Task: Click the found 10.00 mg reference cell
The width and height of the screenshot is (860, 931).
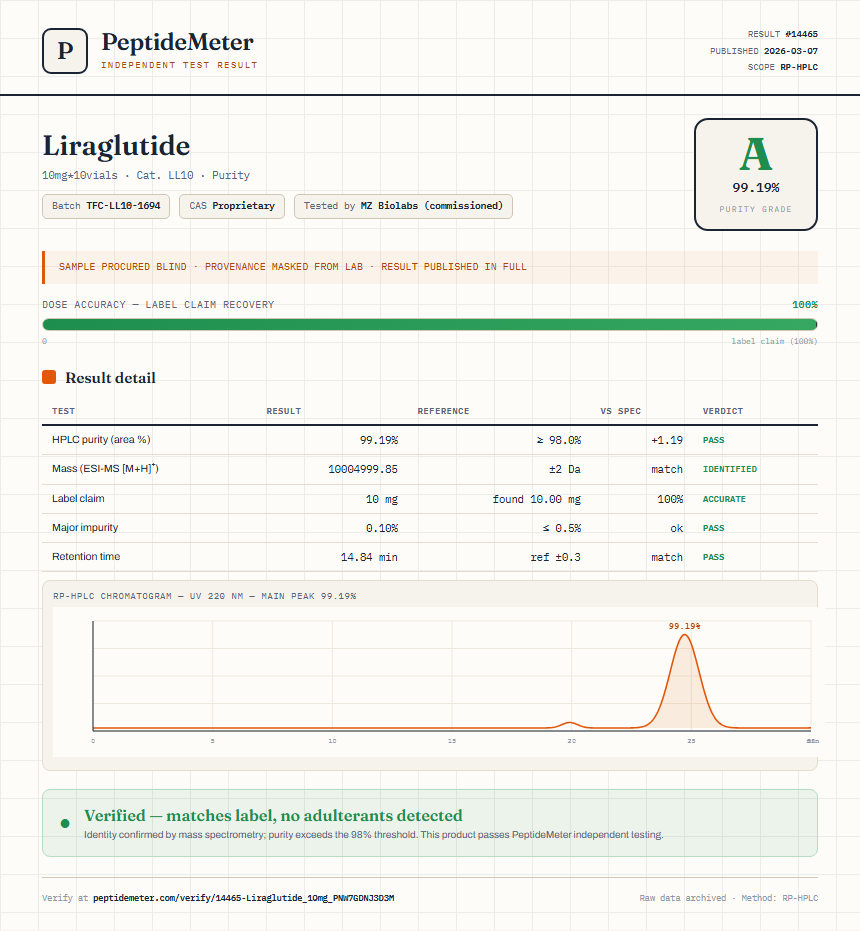Action: (537, 499)
